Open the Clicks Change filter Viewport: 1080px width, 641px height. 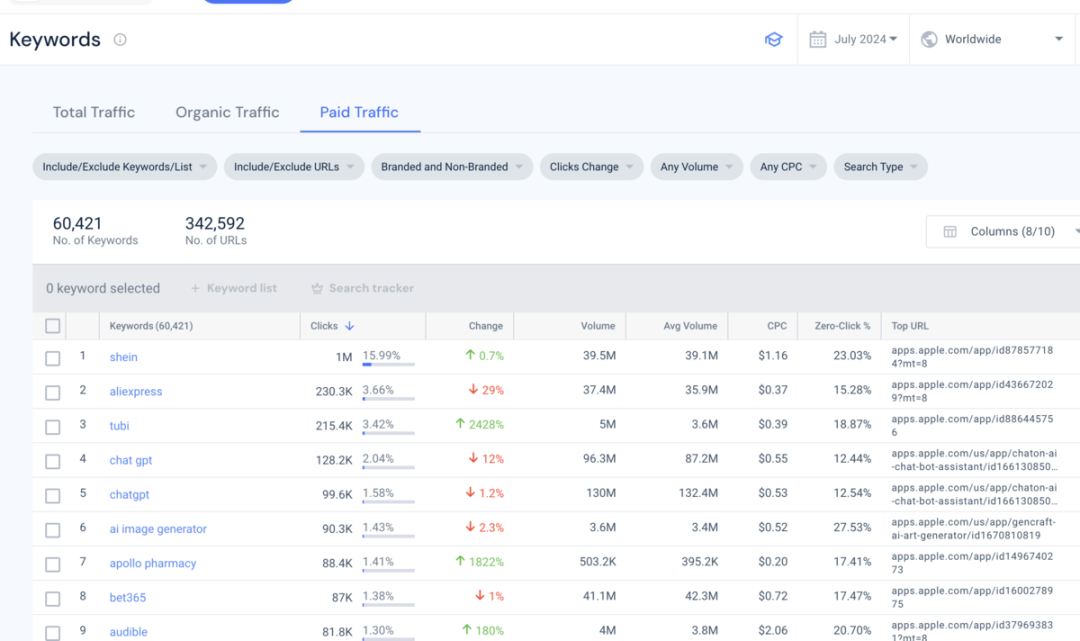591,167
